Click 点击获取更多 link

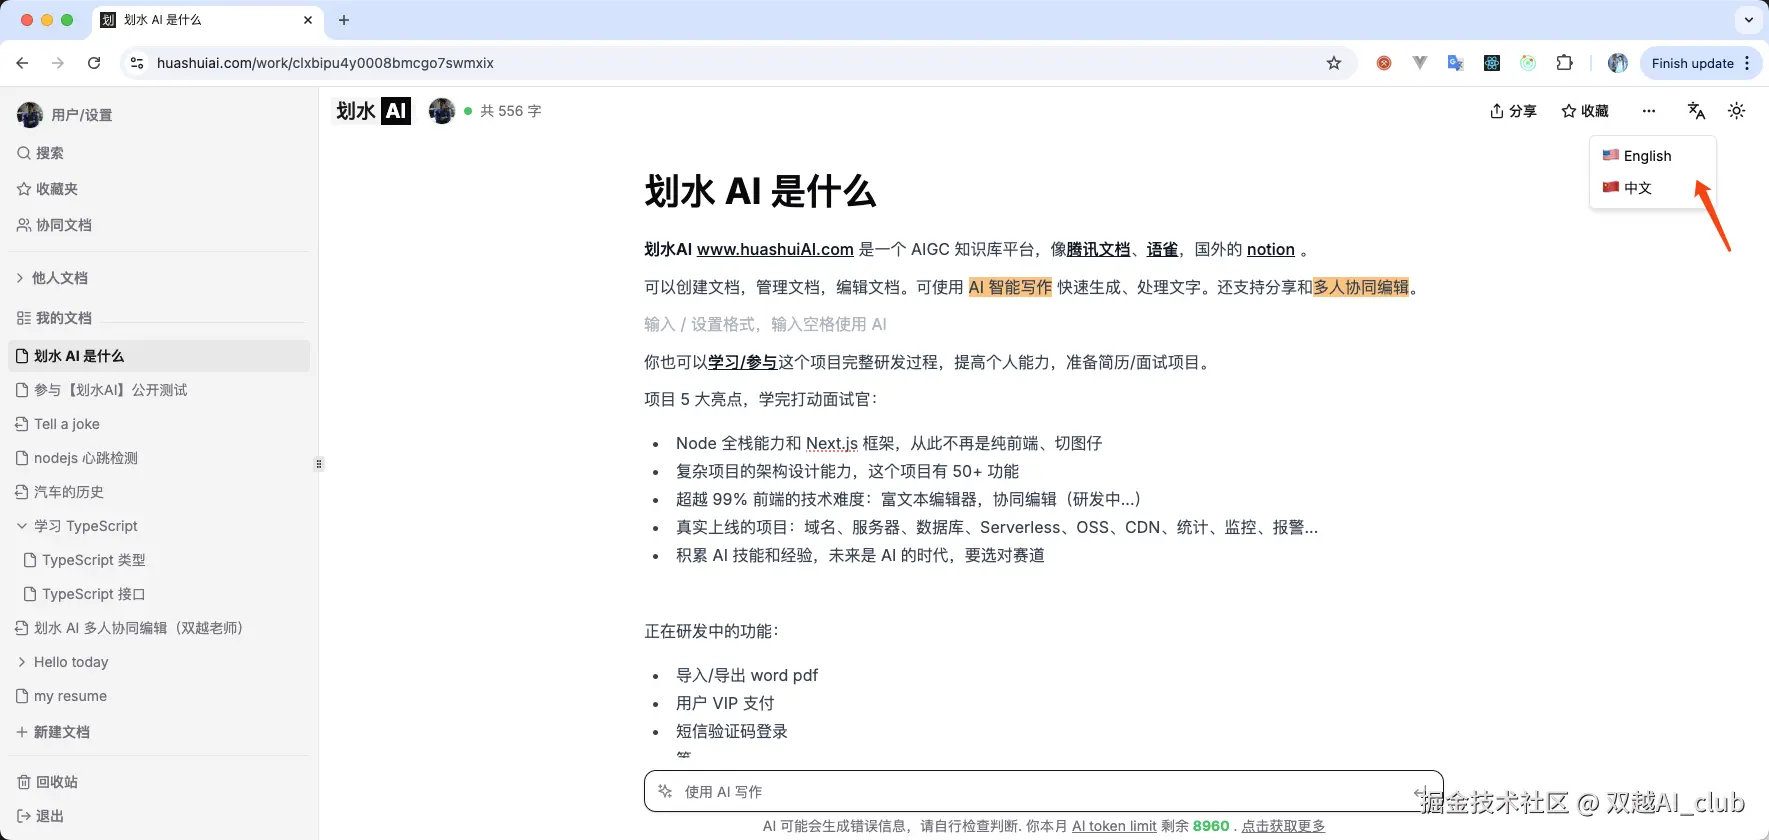(1283, 826)
